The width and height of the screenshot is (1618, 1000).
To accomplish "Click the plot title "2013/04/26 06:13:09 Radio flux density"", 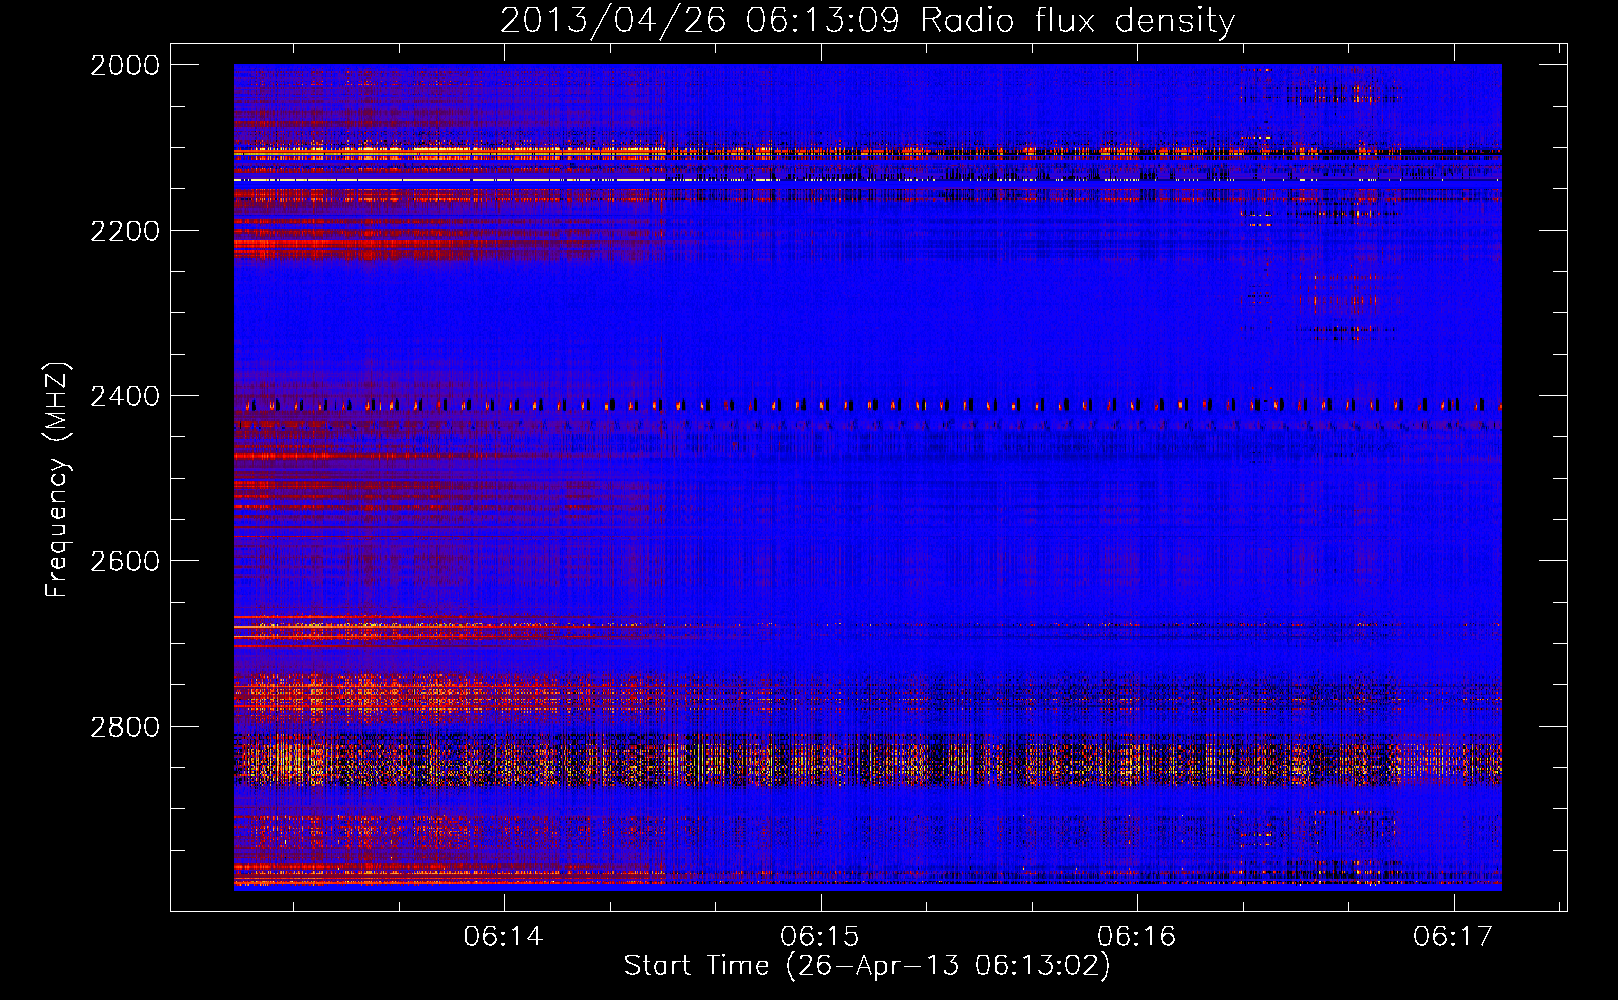I will coord(867,21).
